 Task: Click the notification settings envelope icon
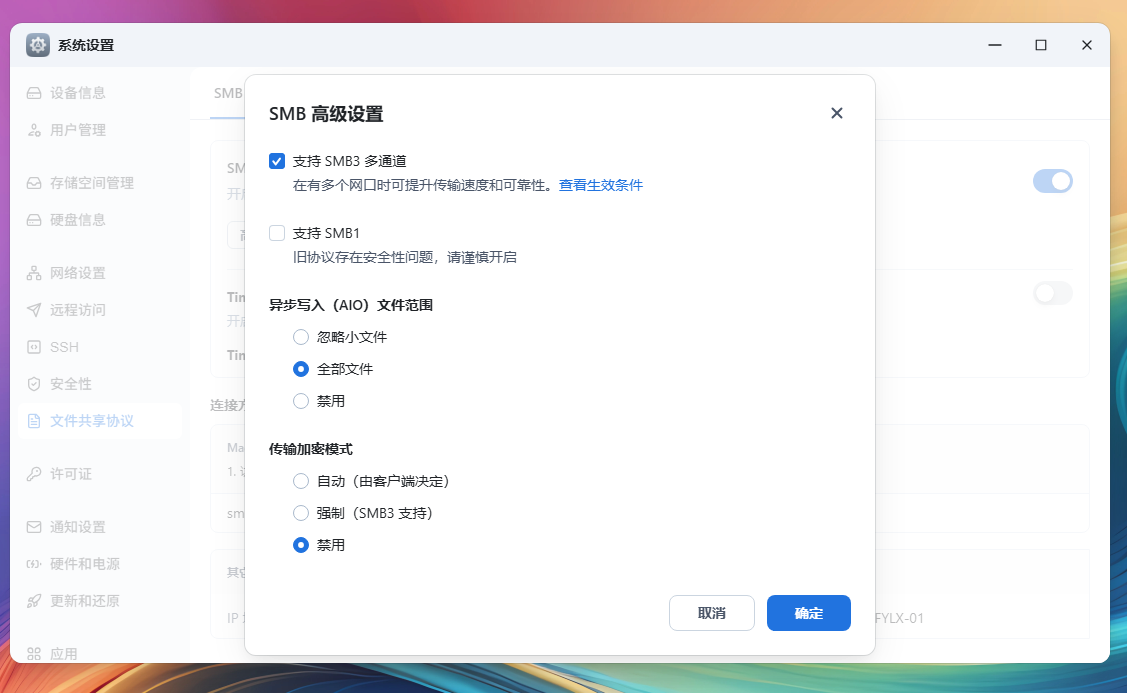34,527
